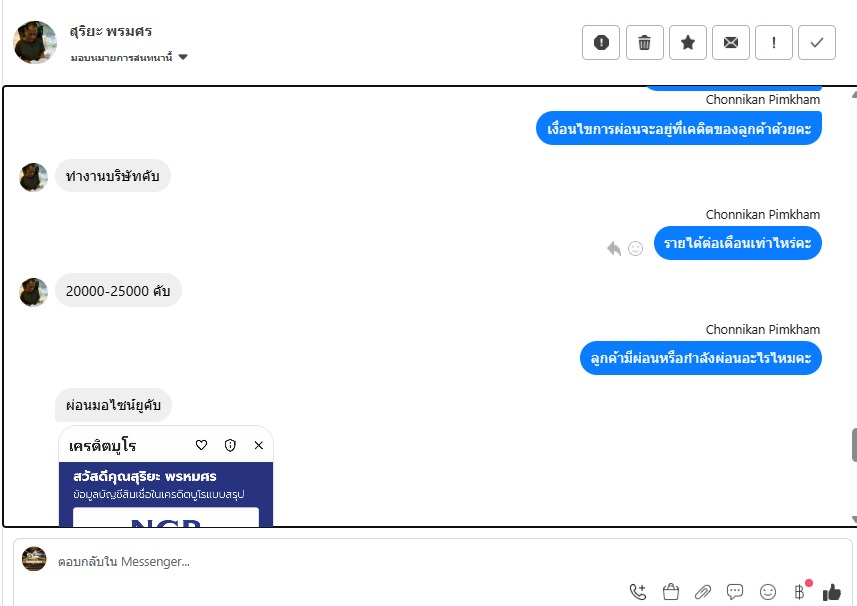
Task: Mark conversation as unread with envelope icon
Action: click(x=731, y=42)
